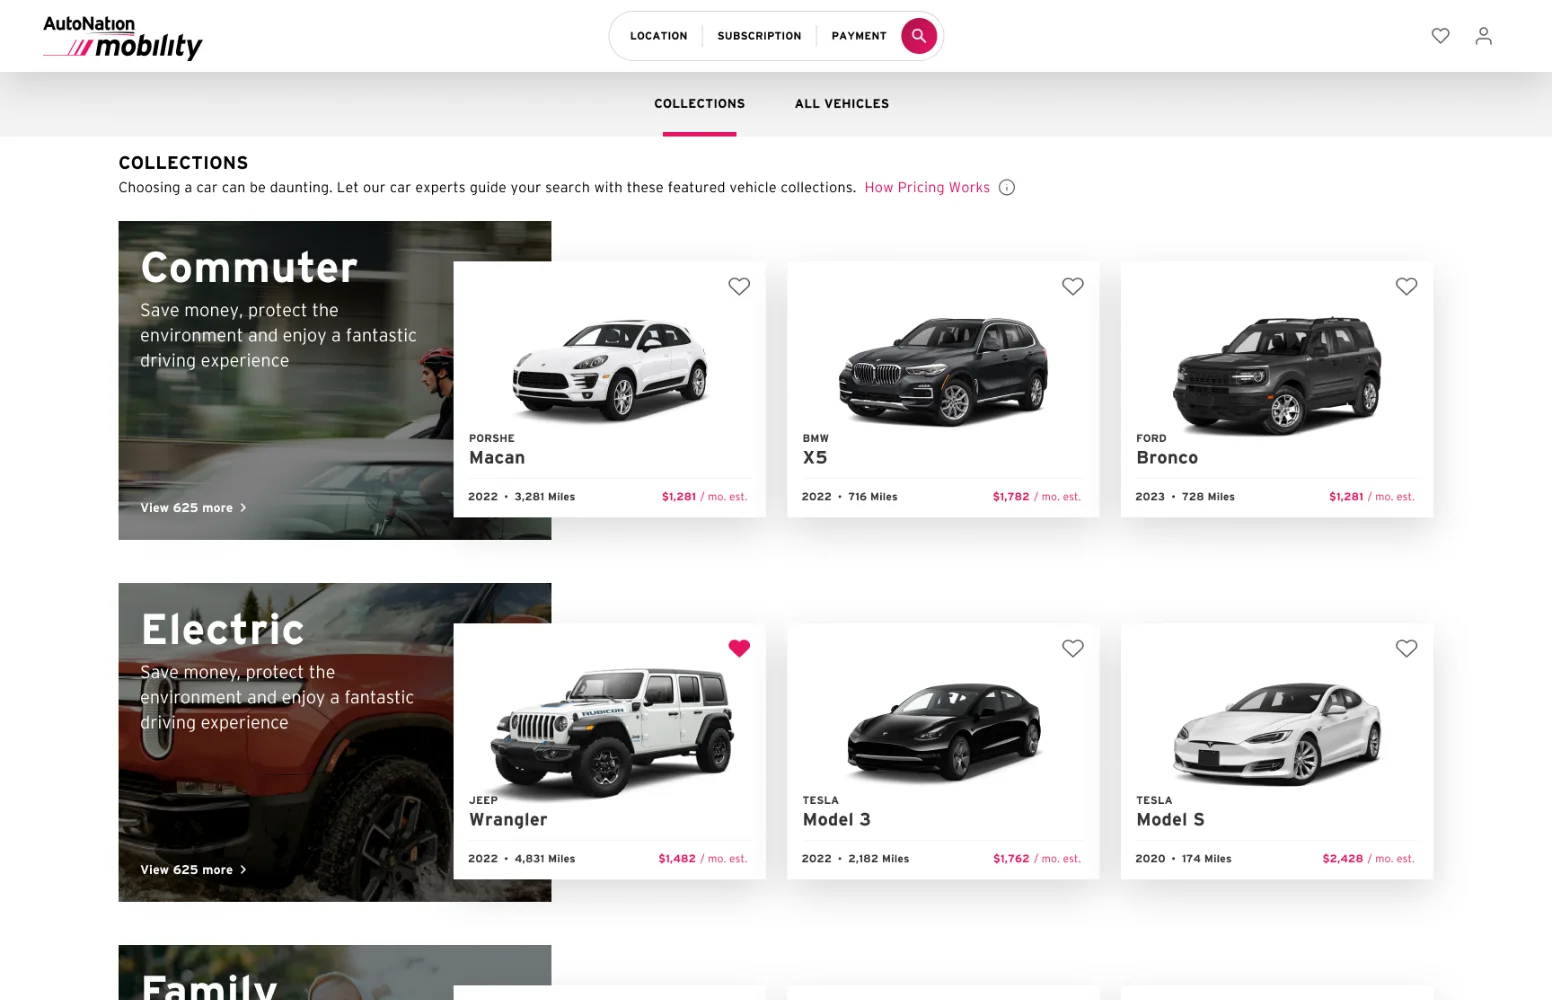Click the JEEP brand label
1552x1000 pixels.
[483, 801]
